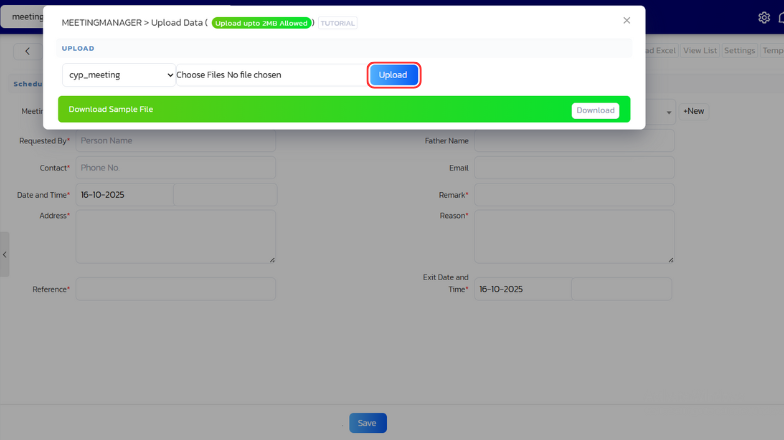
Task: Click the notification bell icon
Action: (781, 18)
